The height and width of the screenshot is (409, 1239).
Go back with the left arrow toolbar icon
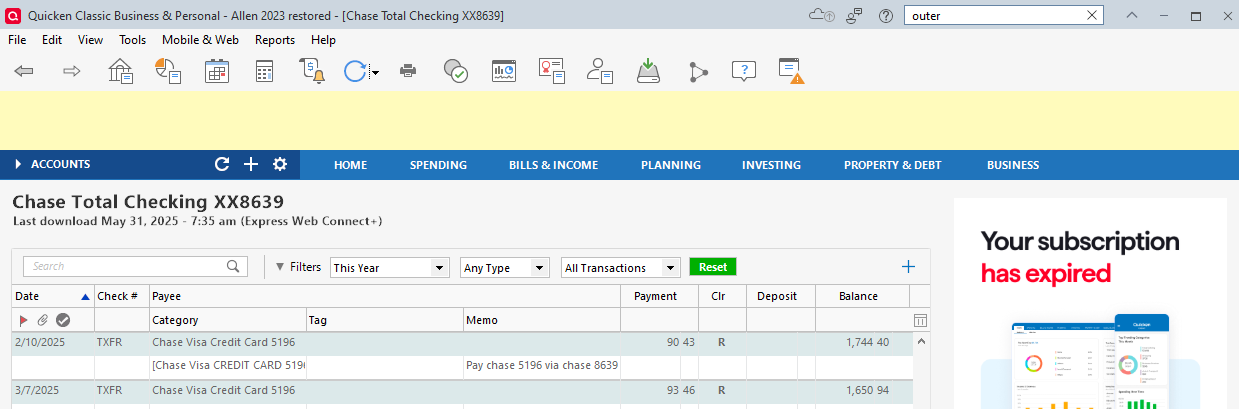point(24,71)
